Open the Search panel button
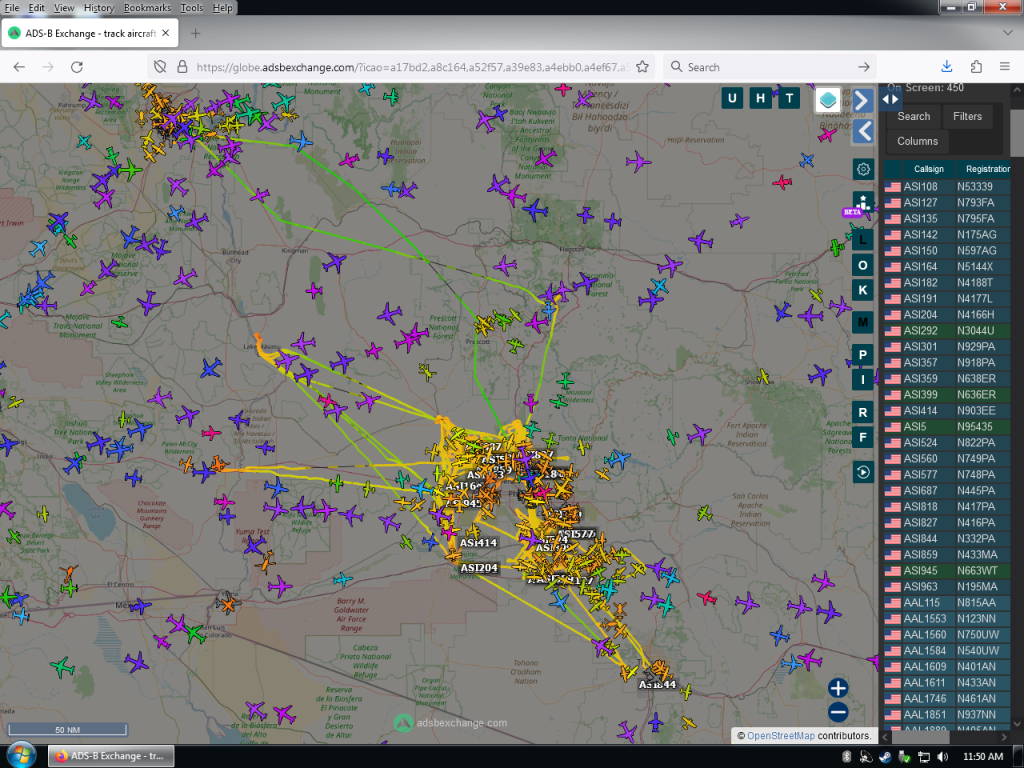 [x=913, y=116]
